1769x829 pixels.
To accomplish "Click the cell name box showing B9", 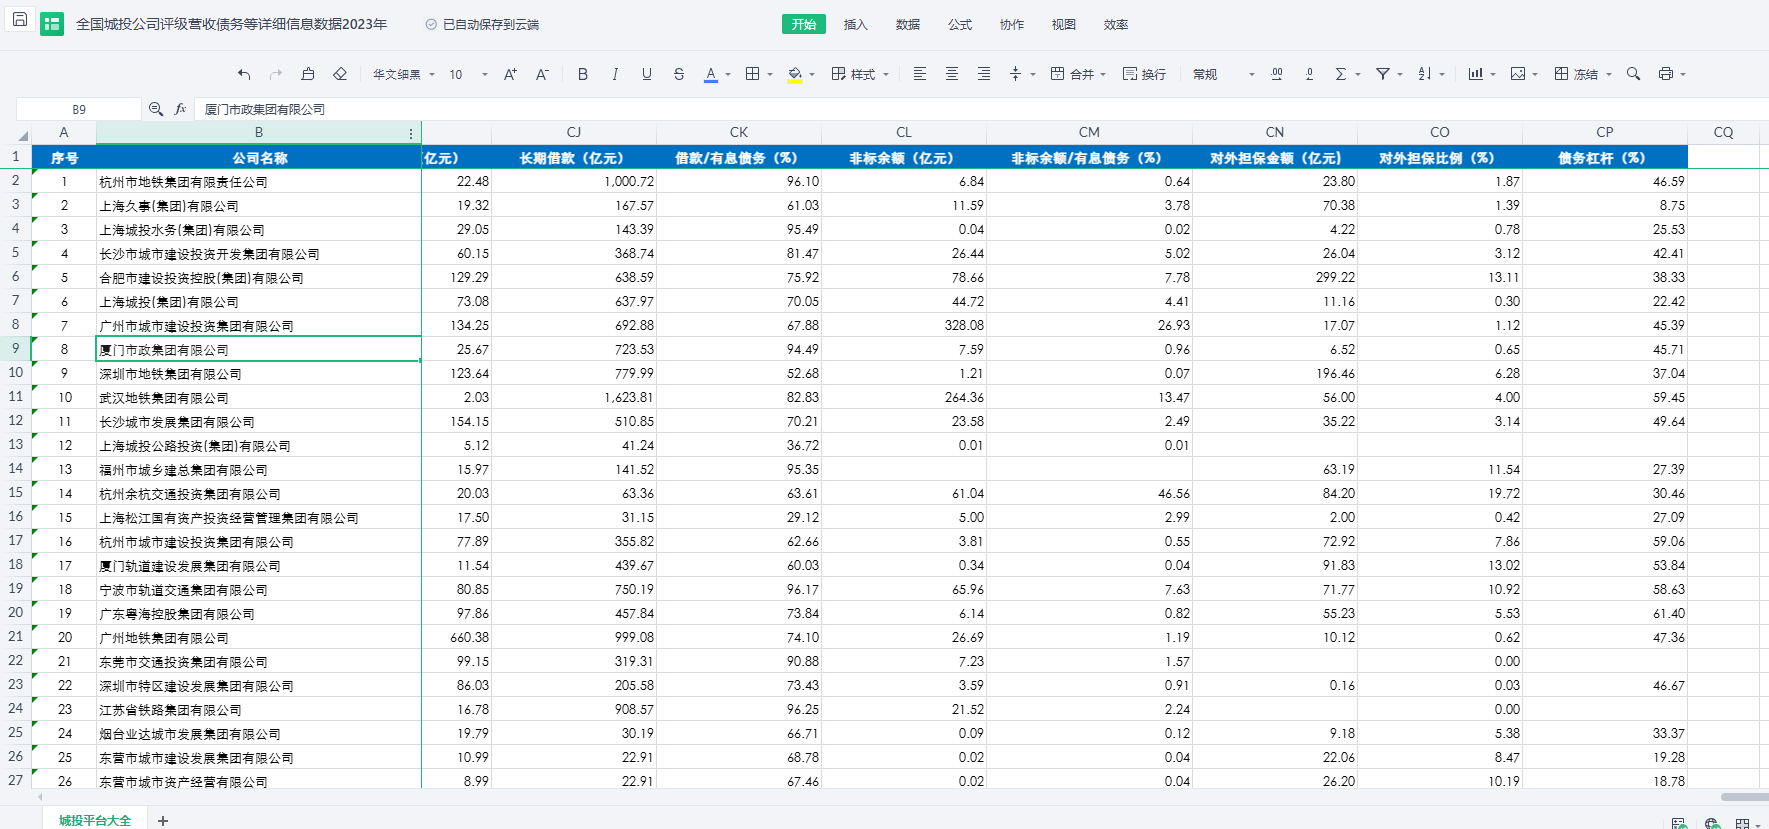I will click(79, 109).
